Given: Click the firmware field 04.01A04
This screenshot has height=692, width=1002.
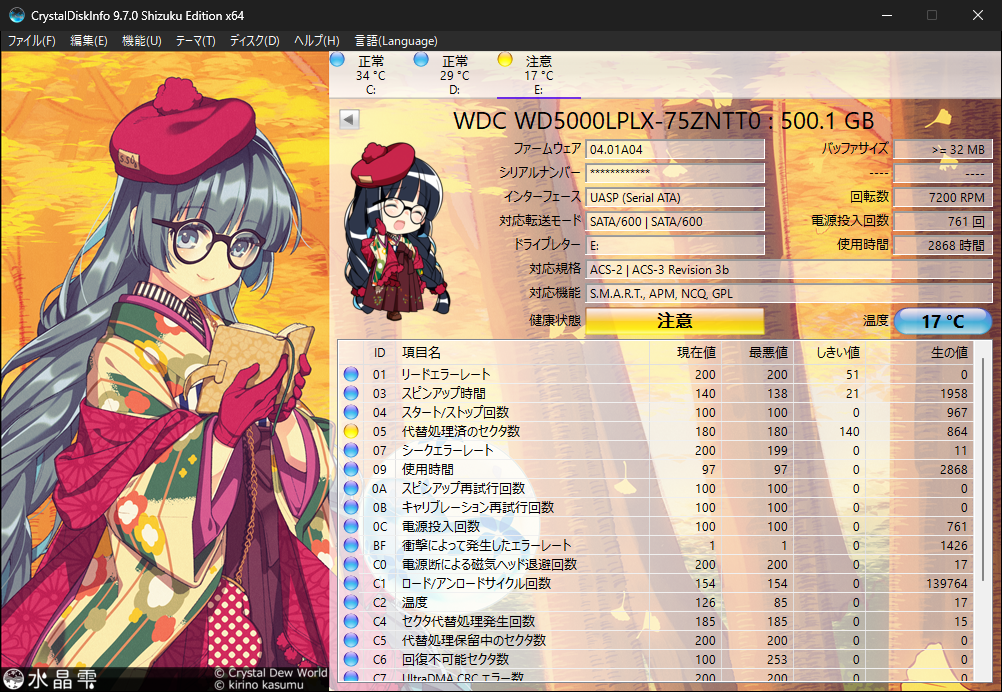Looking at the screenshot, I should coord(675,149).
